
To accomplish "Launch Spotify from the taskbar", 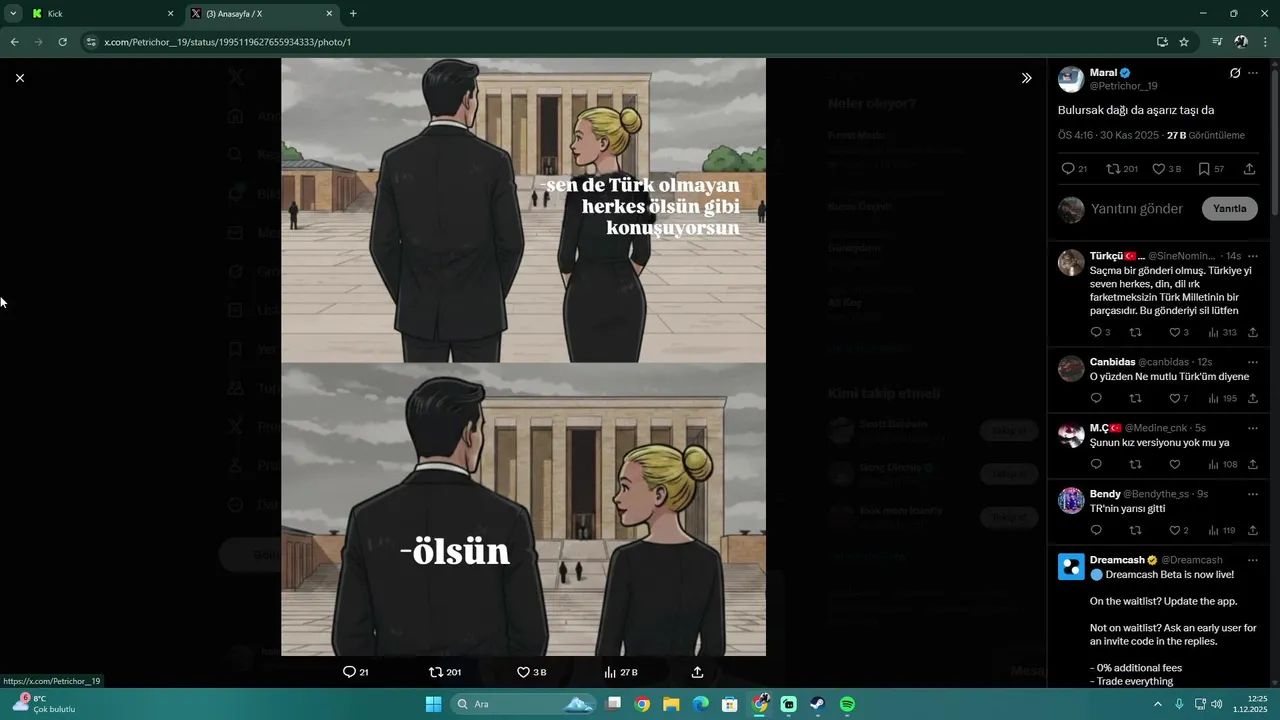I will pyautogui.click(x=847, y=704).
